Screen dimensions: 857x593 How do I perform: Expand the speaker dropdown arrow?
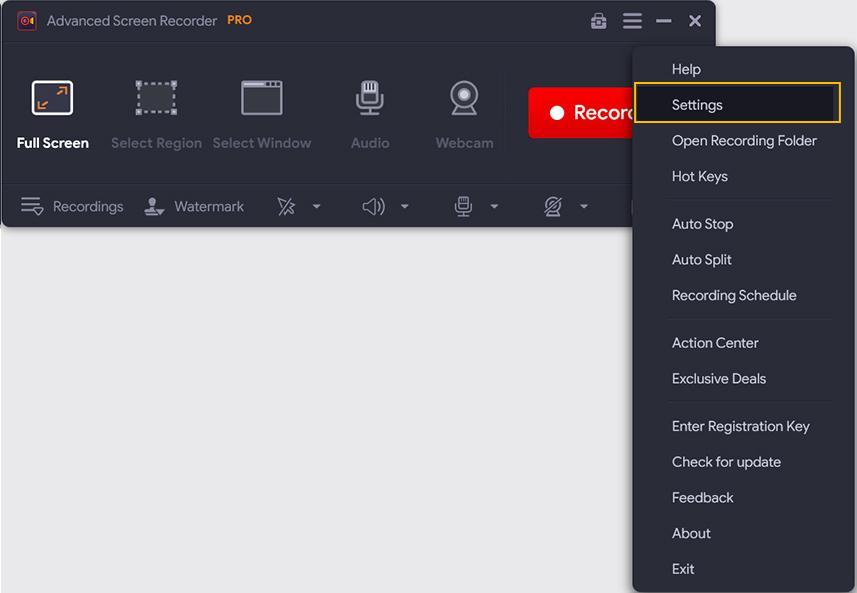(405, 207)
